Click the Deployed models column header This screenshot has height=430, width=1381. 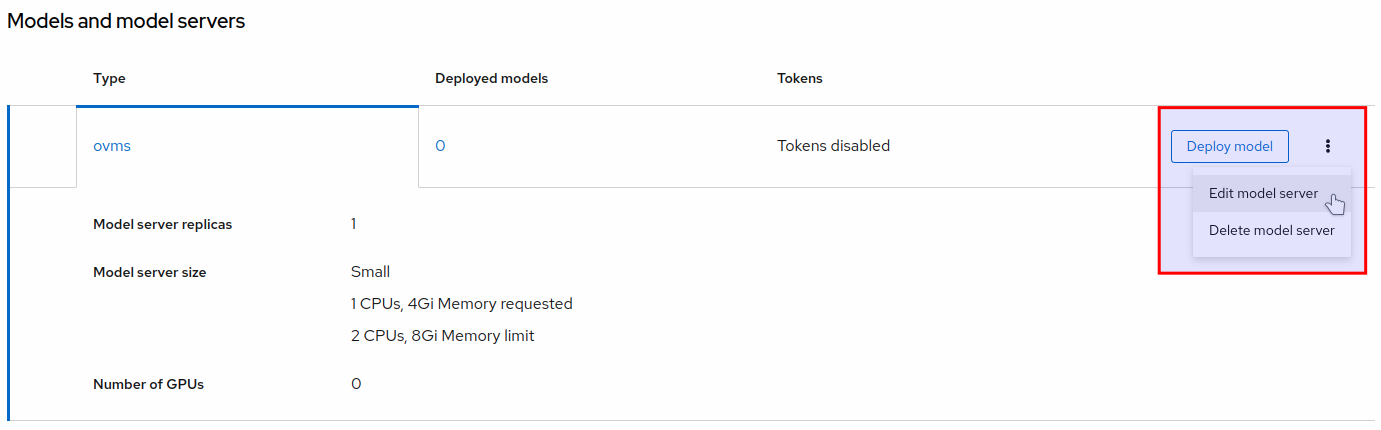point(491,78)
